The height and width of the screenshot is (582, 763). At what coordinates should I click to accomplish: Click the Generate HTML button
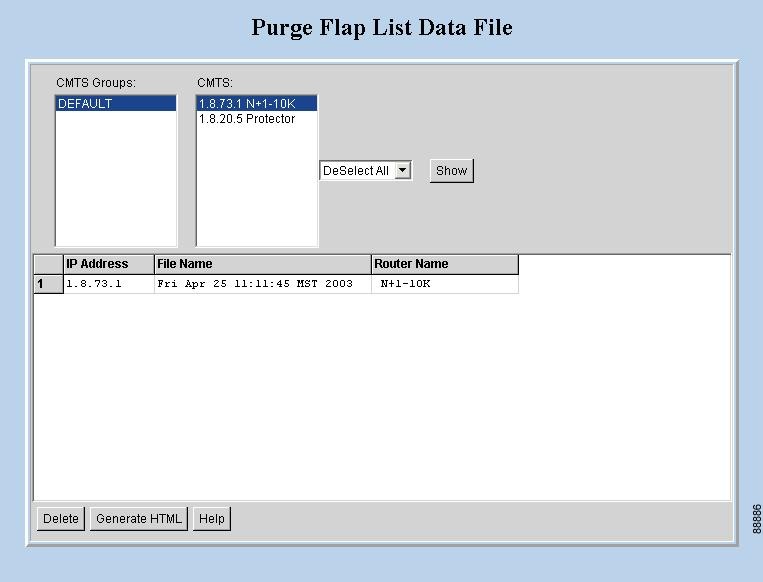coord(139,519)
